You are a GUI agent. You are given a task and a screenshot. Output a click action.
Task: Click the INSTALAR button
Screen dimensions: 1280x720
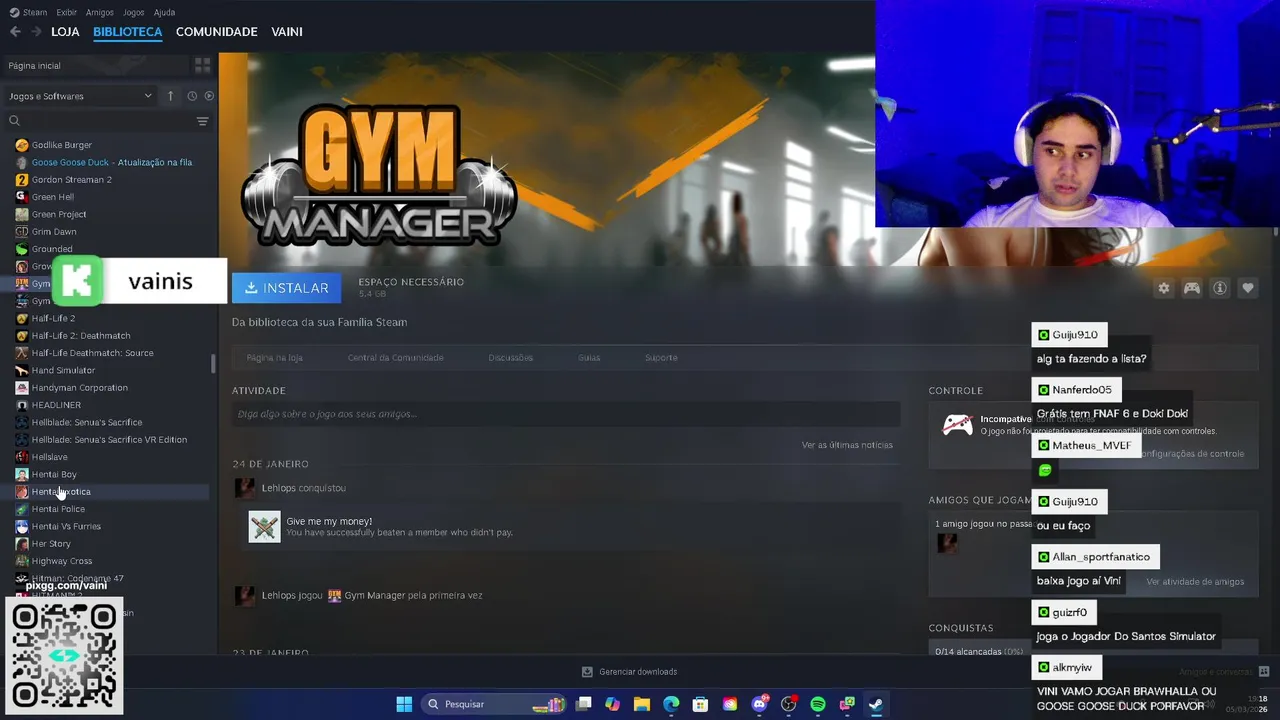click(287, 288)
